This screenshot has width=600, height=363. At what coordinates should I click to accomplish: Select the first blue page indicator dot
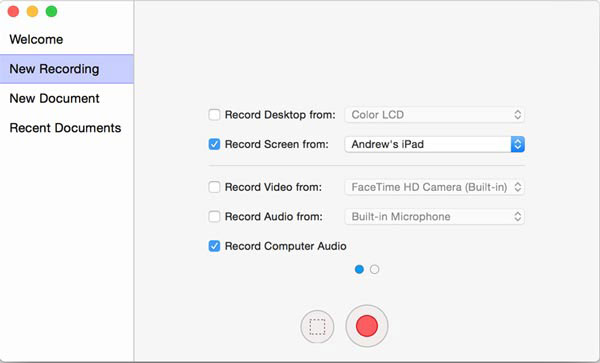pyautogui.click(x=359, y=269)
